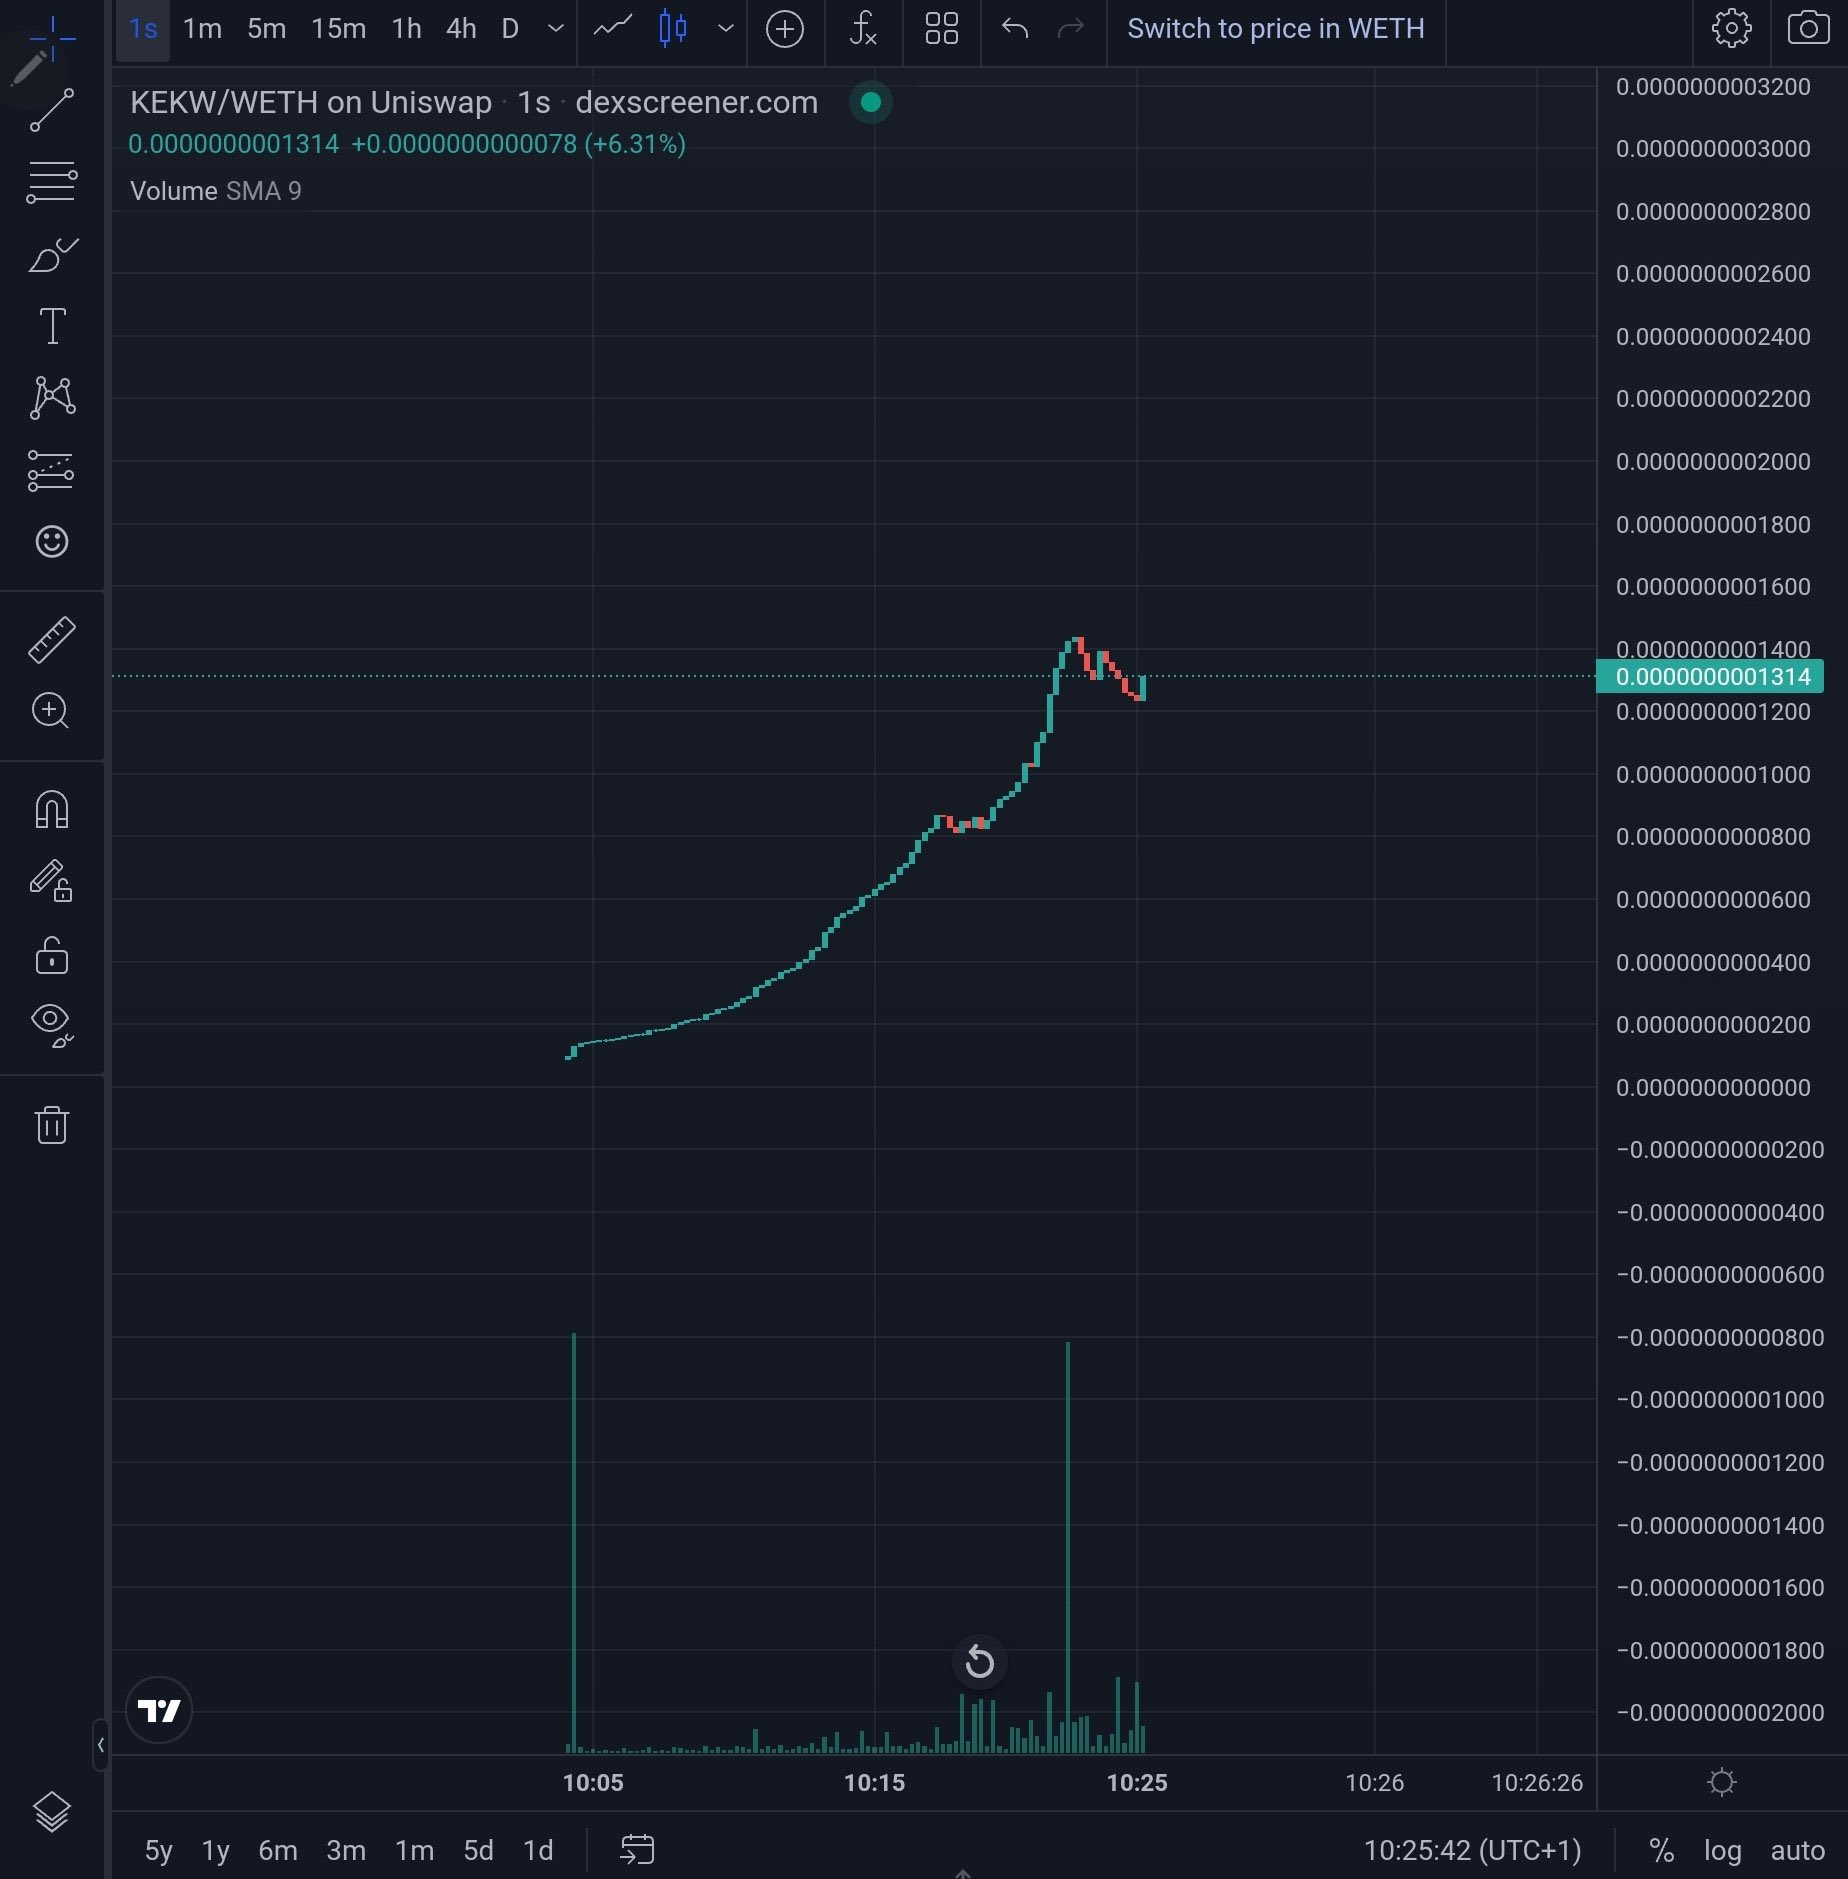Screen dimensions: 1848x1879
Task: Collapse the left drawing toolbar
Action: click(x=100, y=1745)
